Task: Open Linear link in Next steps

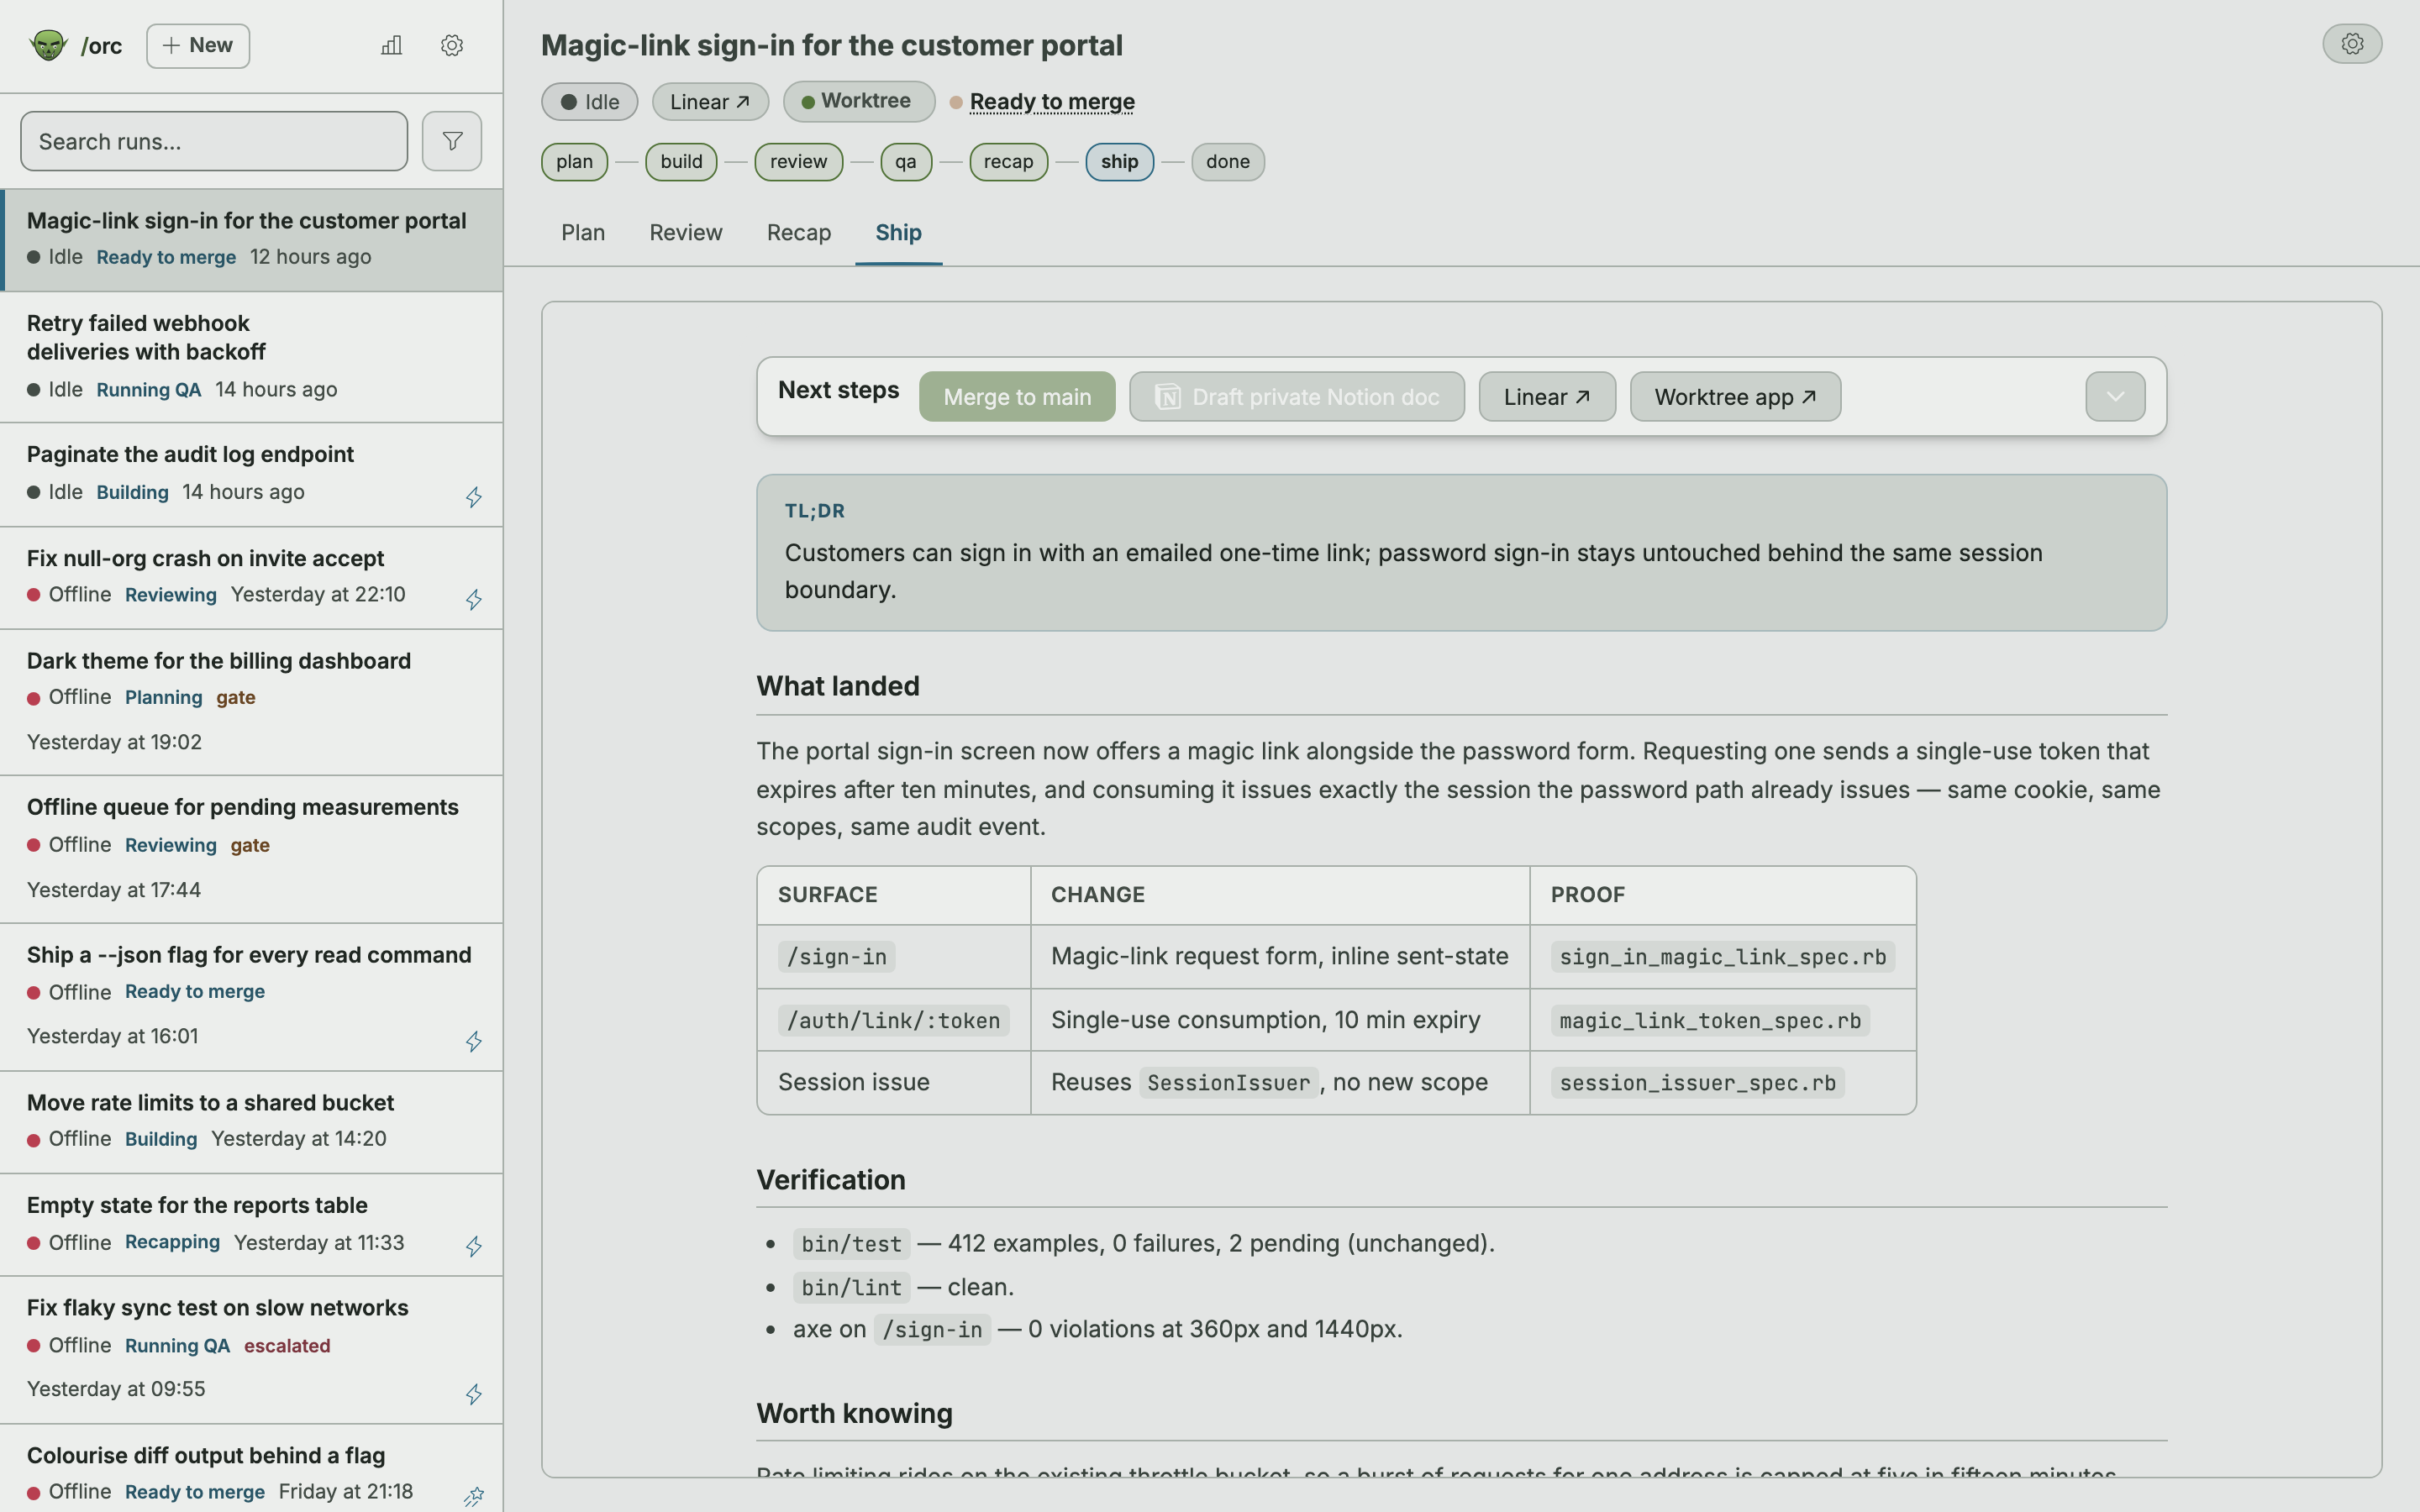Action: (1547, 397)
